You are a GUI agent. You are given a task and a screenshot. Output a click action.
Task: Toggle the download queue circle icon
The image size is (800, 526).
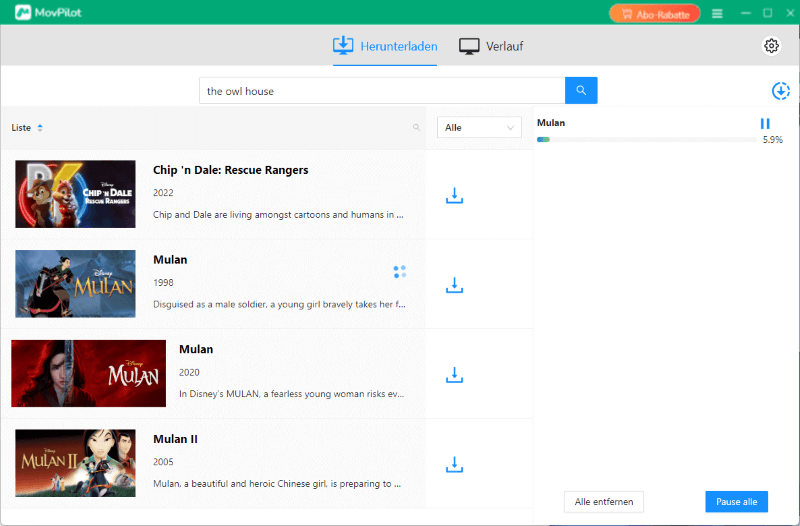click(781, 91)
